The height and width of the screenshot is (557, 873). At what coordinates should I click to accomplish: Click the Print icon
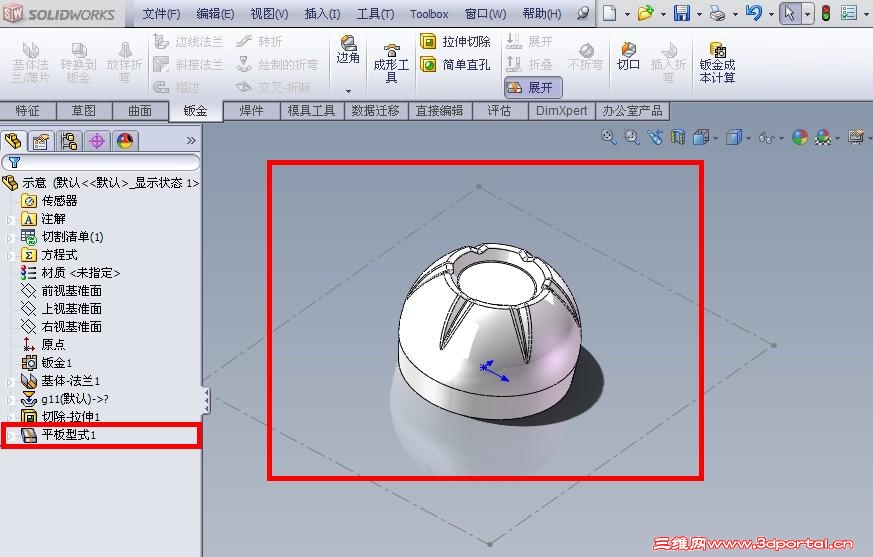[x=718, y=13]
